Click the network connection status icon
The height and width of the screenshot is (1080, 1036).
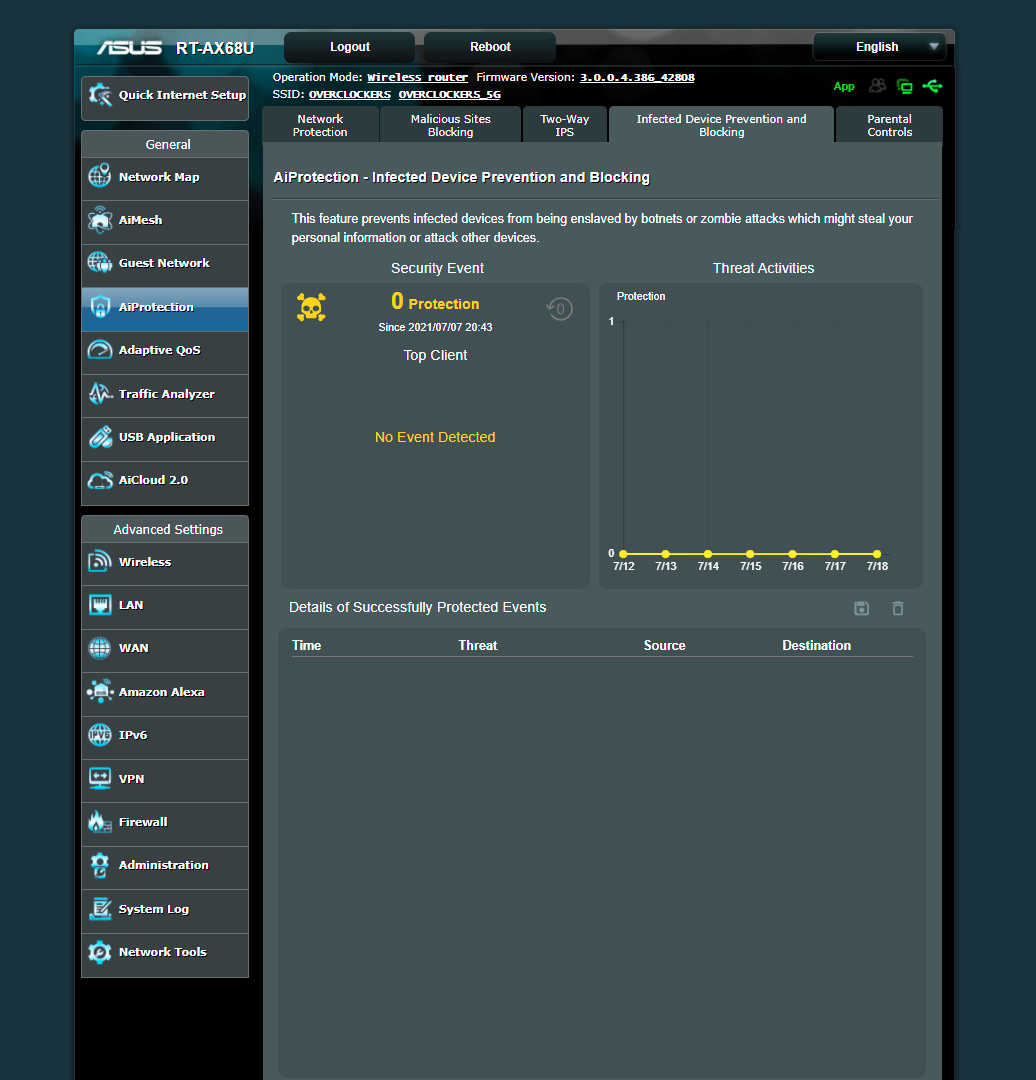coord(904,86)
